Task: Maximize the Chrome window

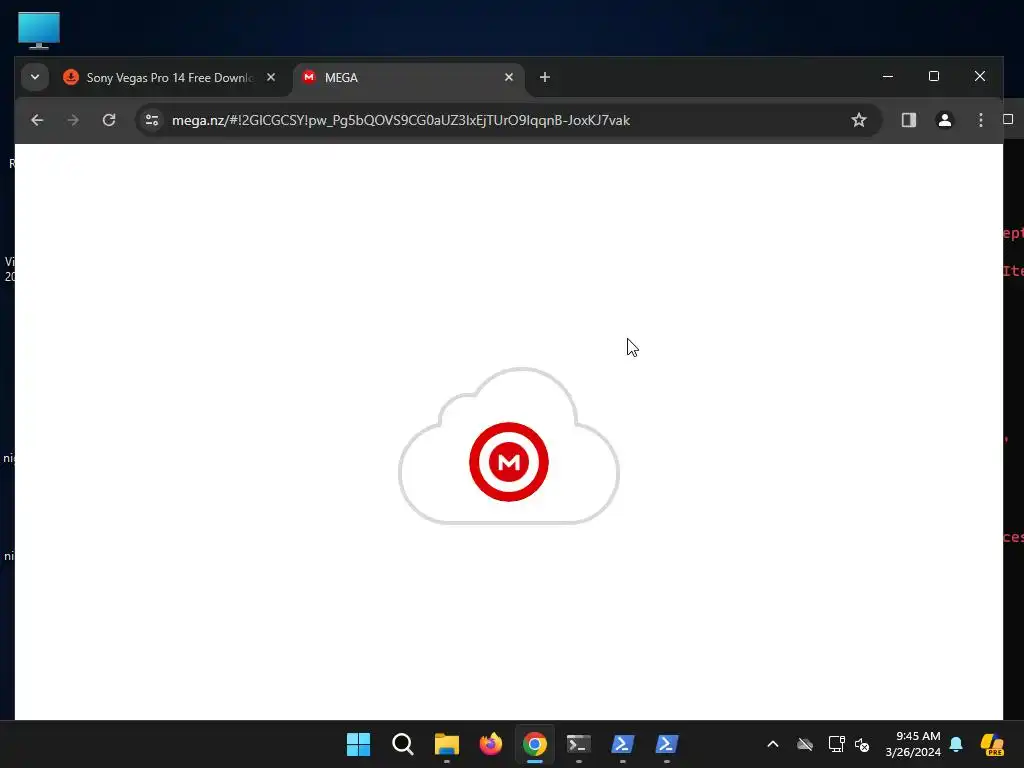Action: 934,76
